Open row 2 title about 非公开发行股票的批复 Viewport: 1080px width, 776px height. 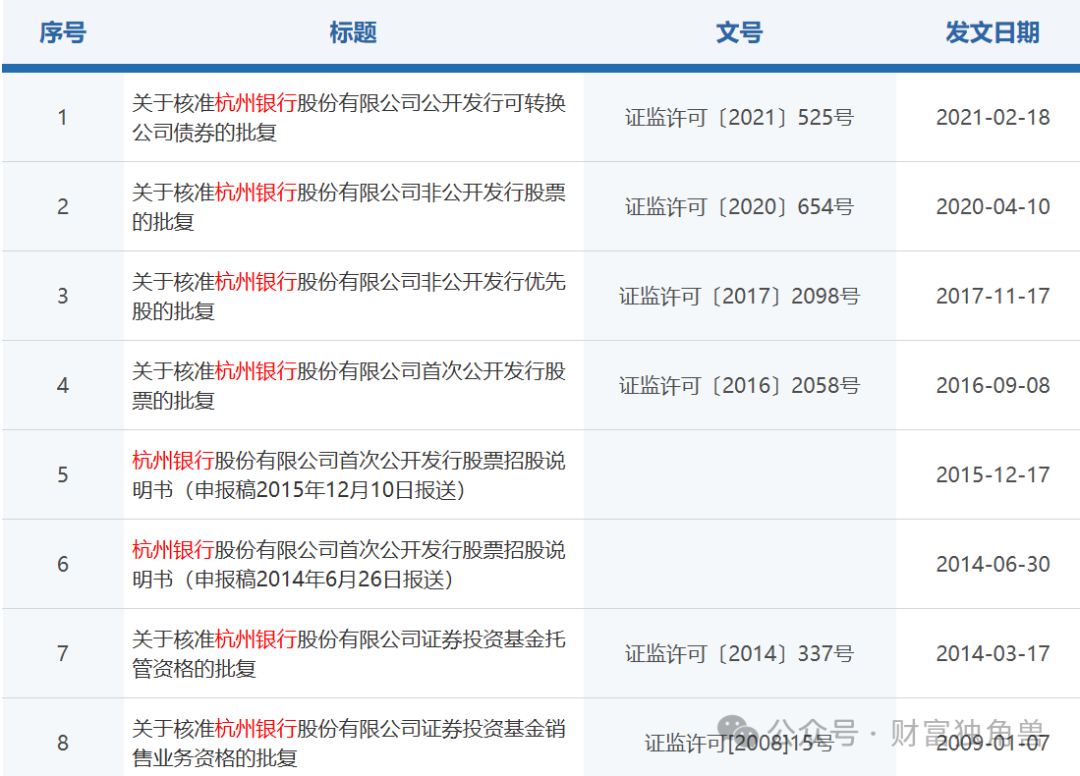[349, 207]
